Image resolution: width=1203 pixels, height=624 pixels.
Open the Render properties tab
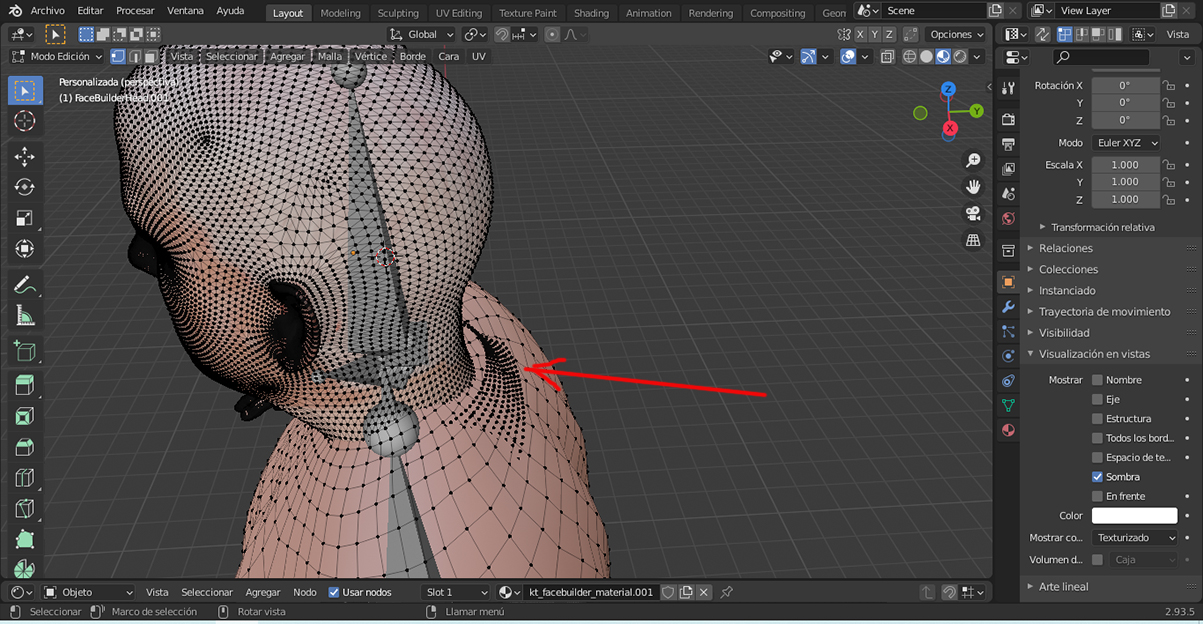coord(1008,120)
